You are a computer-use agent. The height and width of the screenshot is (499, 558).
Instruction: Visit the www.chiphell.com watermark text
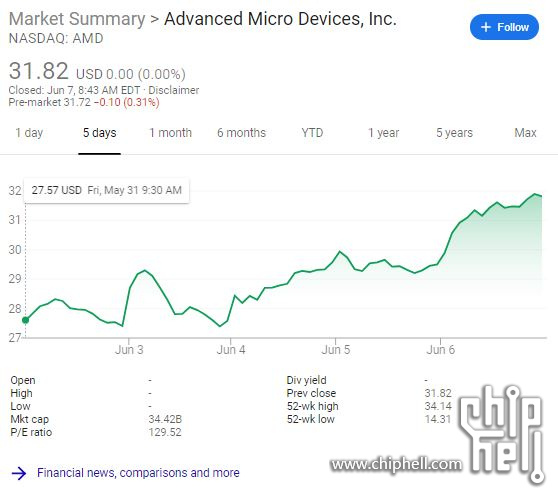click(396, 464)
